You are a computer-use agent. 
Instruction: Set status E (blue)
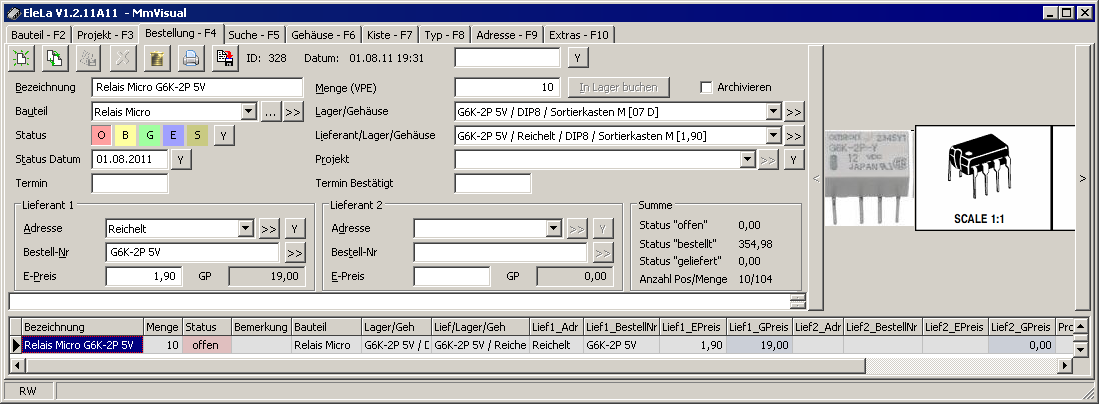click(173, 135)
